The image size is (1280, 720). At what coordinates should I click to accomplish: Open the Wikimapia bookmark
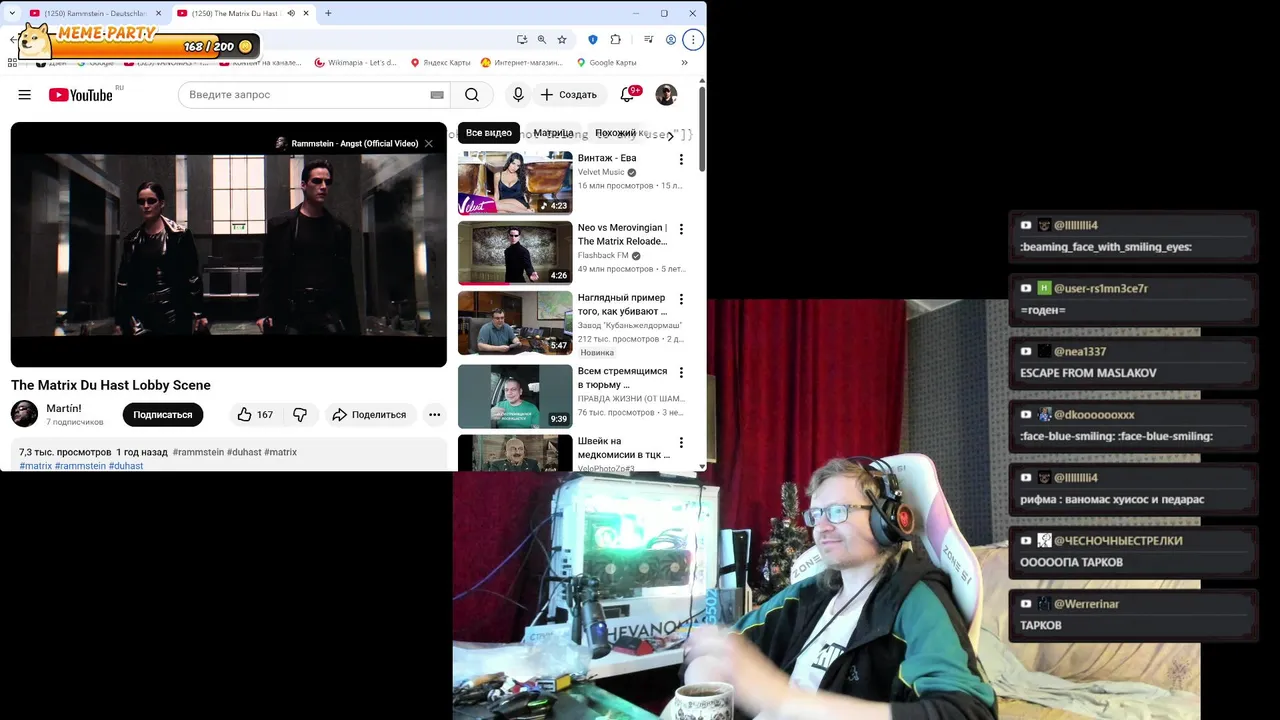point(355,62)
